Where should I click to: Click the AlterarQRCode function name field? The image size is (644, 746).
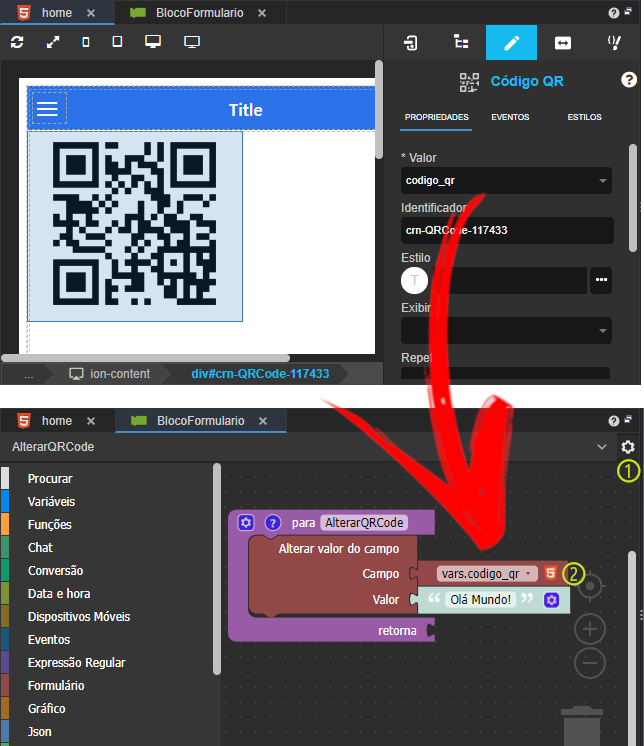pyautogui.click(x=364, y=523)
